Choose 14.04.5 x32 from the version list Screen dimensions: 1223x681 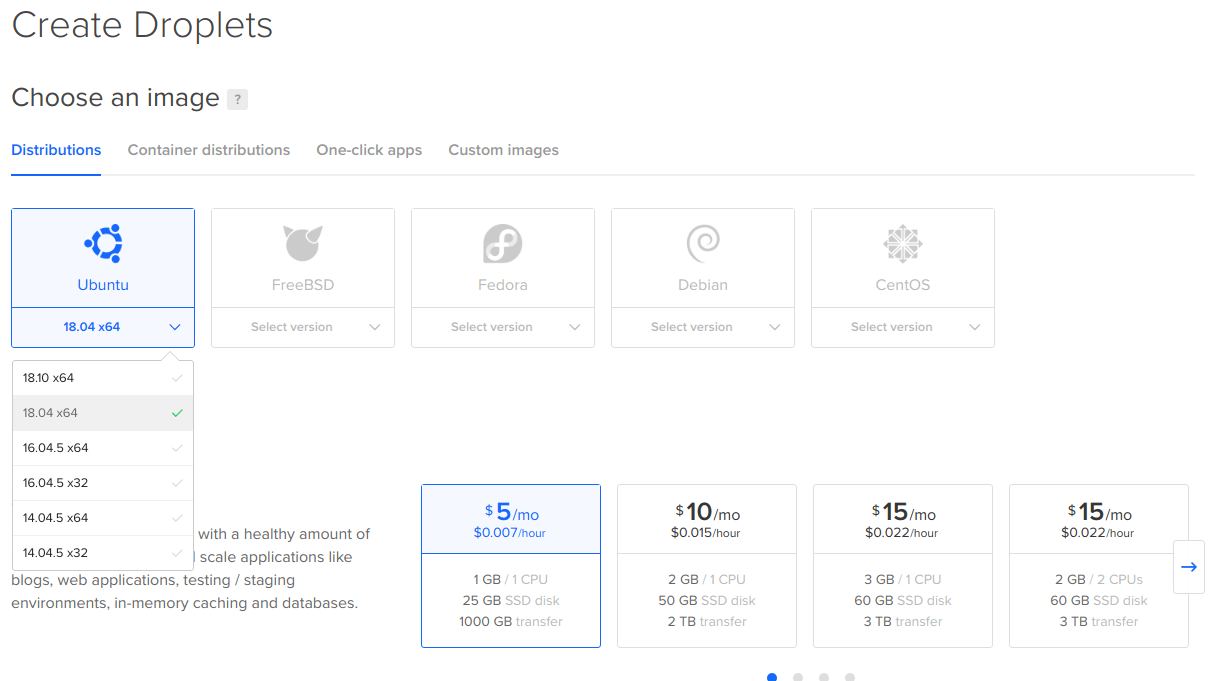[x=103, y=553]
